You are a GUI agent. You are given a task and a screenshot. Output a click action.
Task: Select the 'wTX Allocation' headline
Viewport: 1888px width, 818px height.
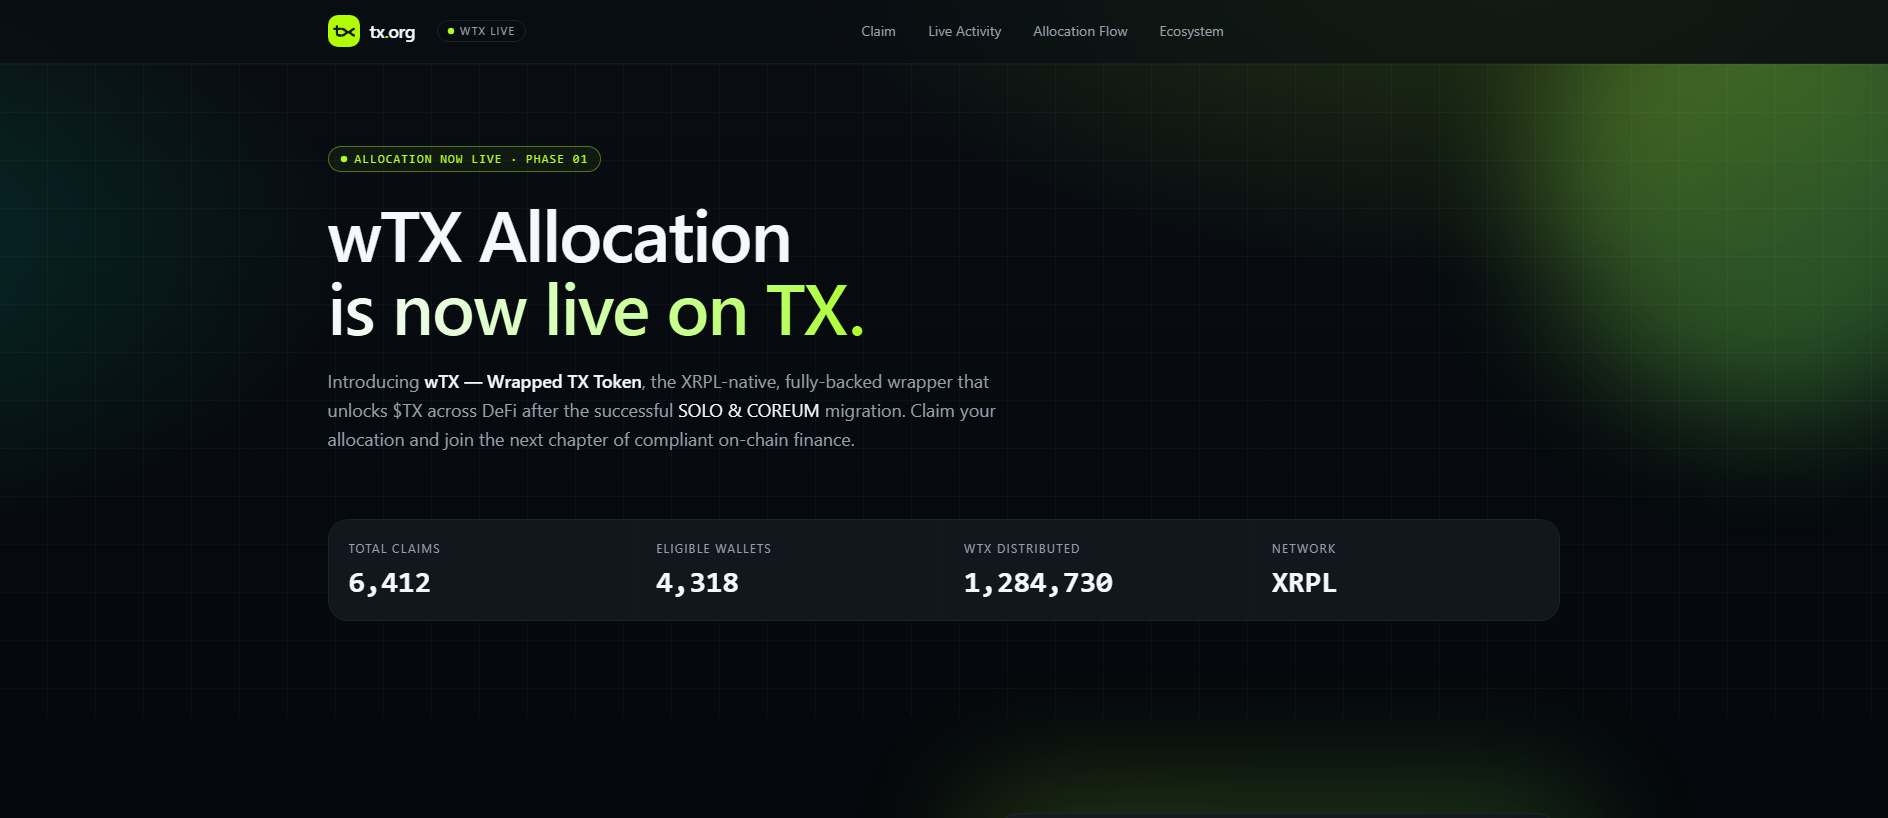pos(559,238)
